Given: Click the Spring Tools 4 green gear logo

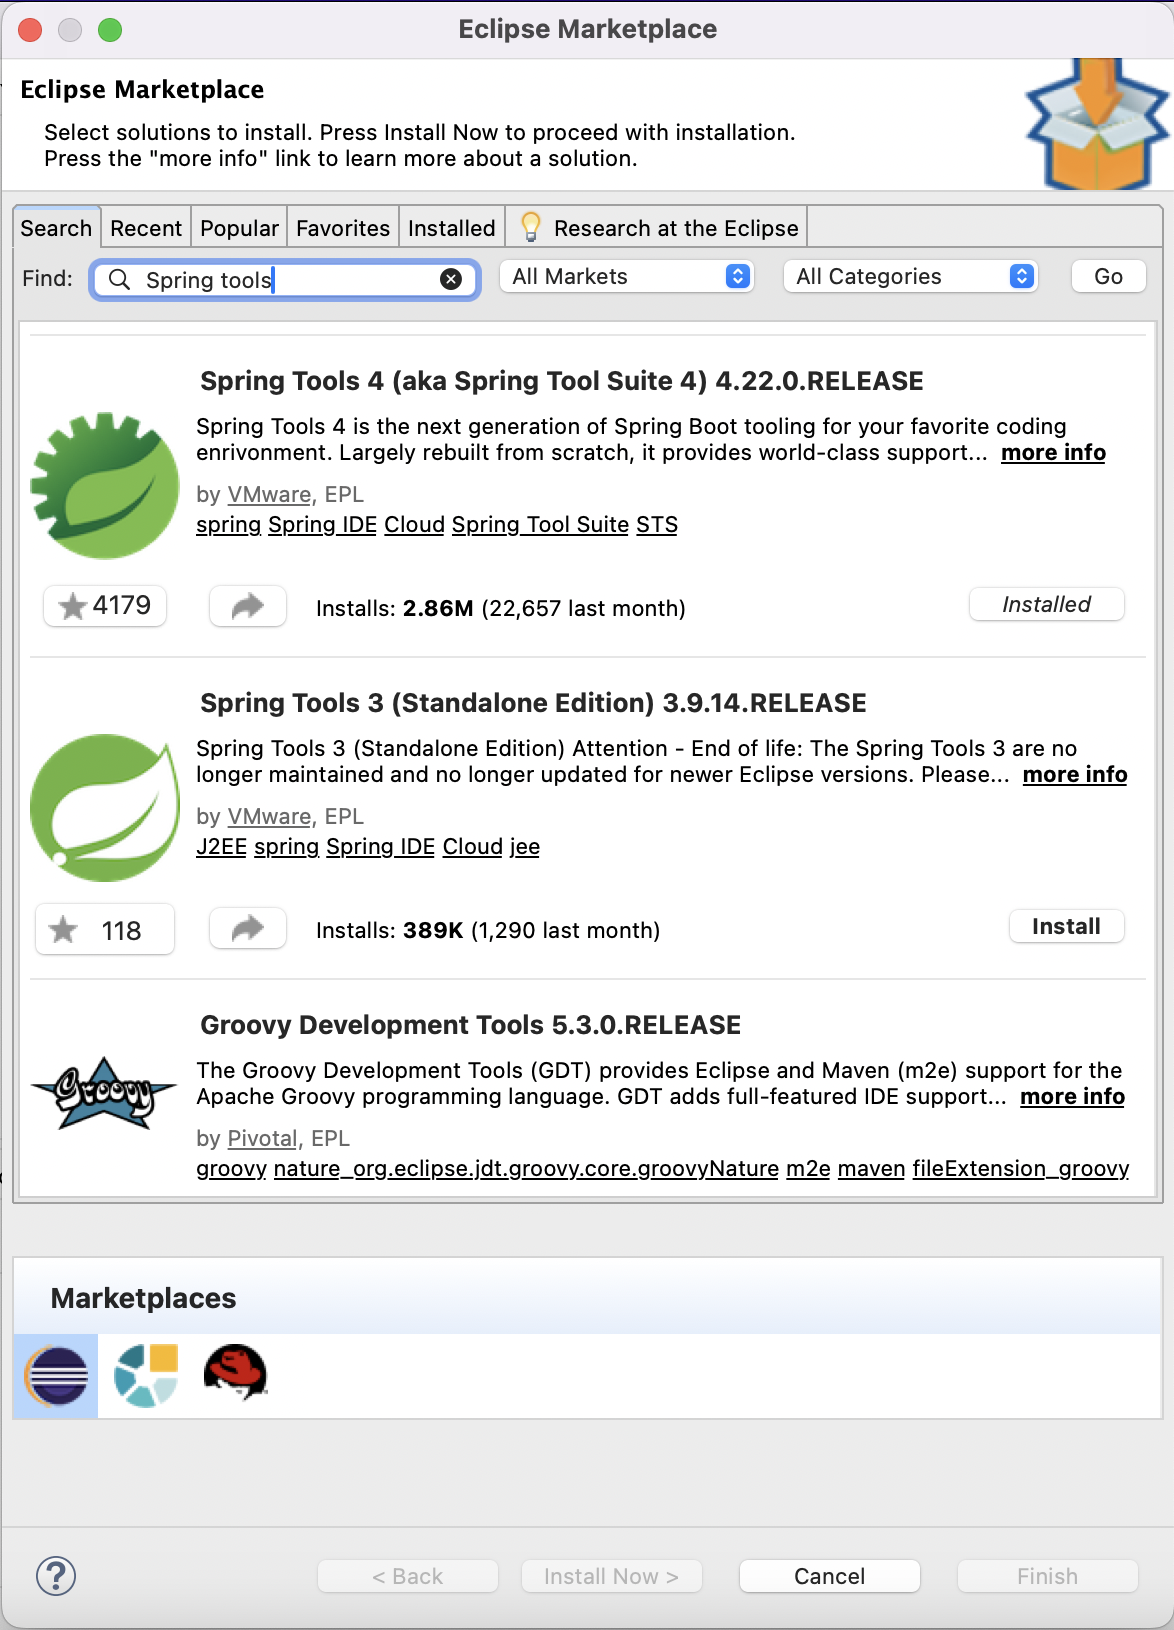Looking at the screenshot, I should pyautogui.click(x=105, y=485).
